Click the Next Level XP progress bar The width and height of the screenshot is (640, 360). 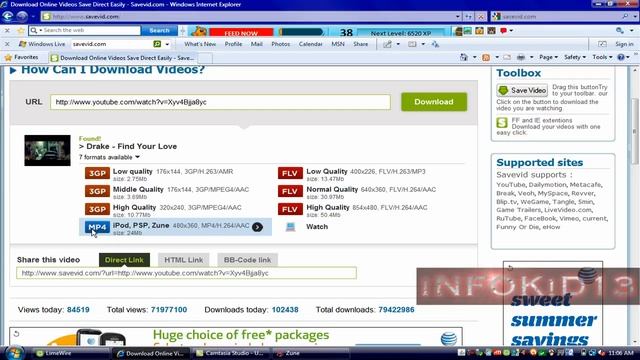[401, 33]
